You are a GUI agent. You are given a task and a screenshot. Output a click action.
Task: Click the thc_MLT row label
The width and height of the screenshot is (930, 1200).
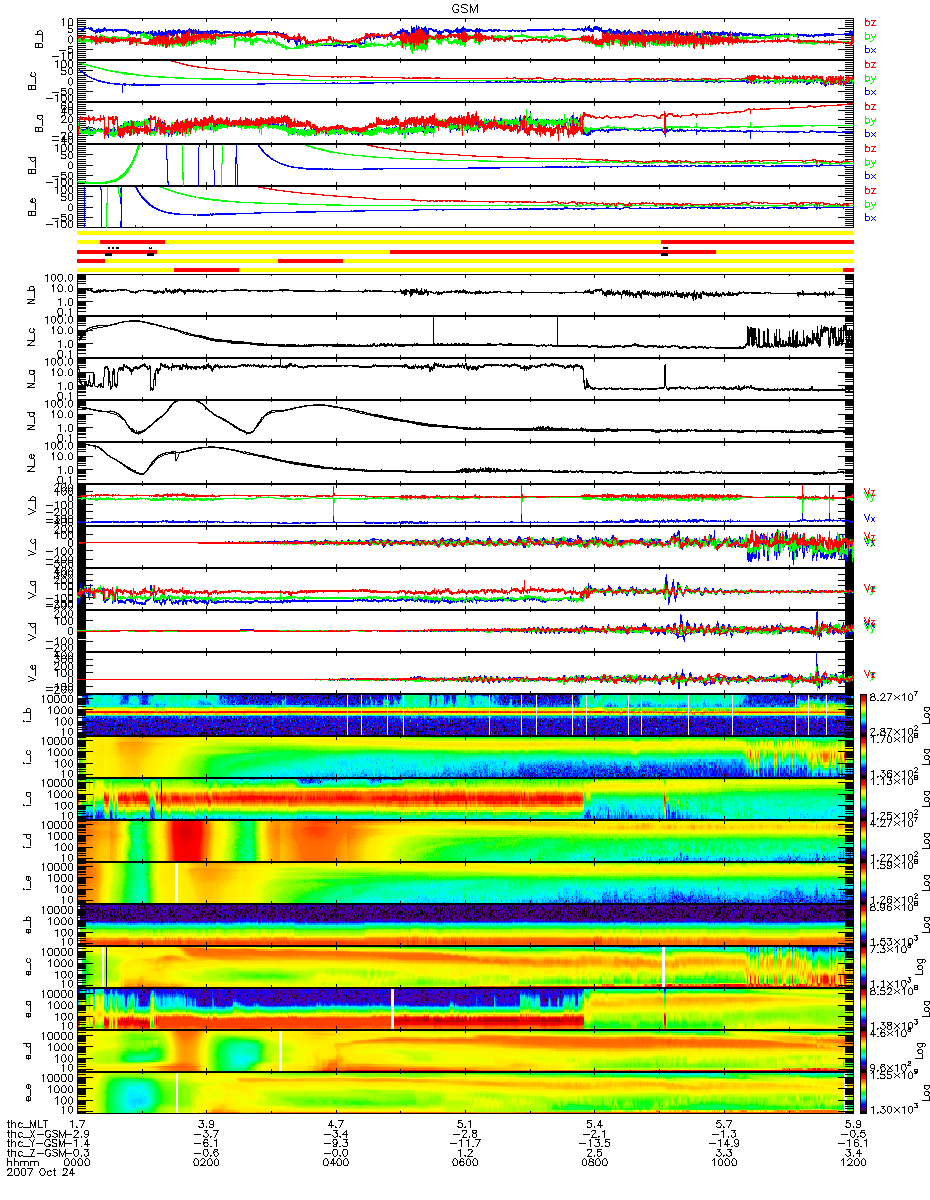click(26, 1122)
